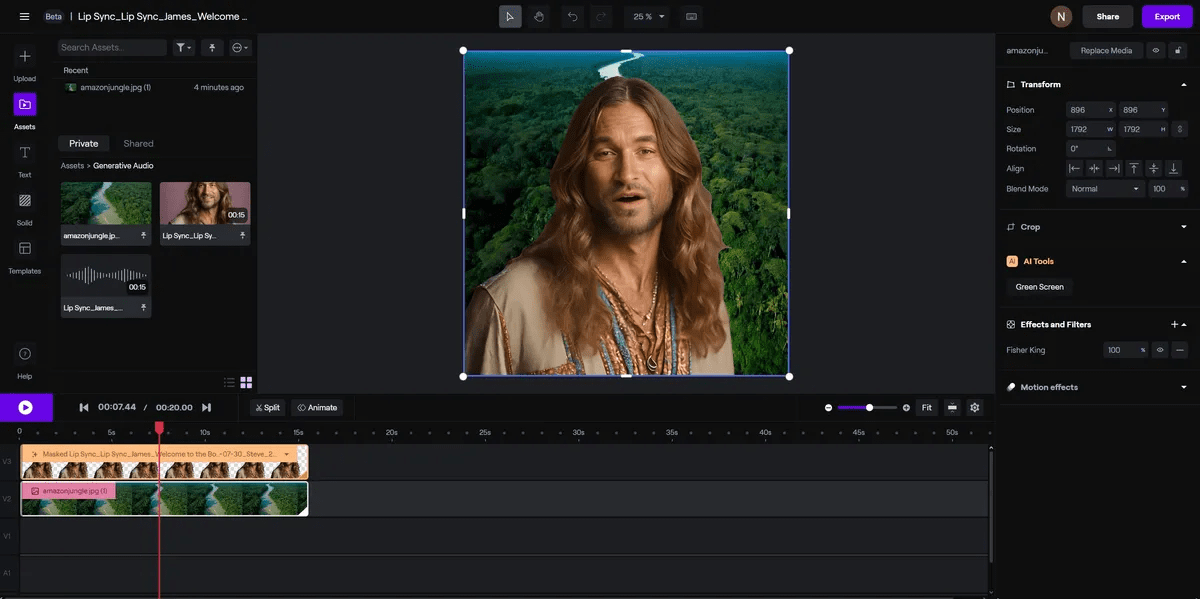Select the pointer selection tool
The width and height of the screenshot is (1200, 599).
click(510, 16)
